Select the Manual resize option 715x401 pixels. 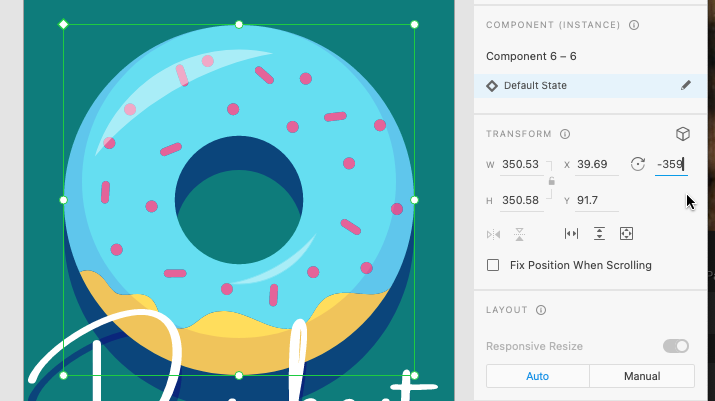tap(641, 376)
